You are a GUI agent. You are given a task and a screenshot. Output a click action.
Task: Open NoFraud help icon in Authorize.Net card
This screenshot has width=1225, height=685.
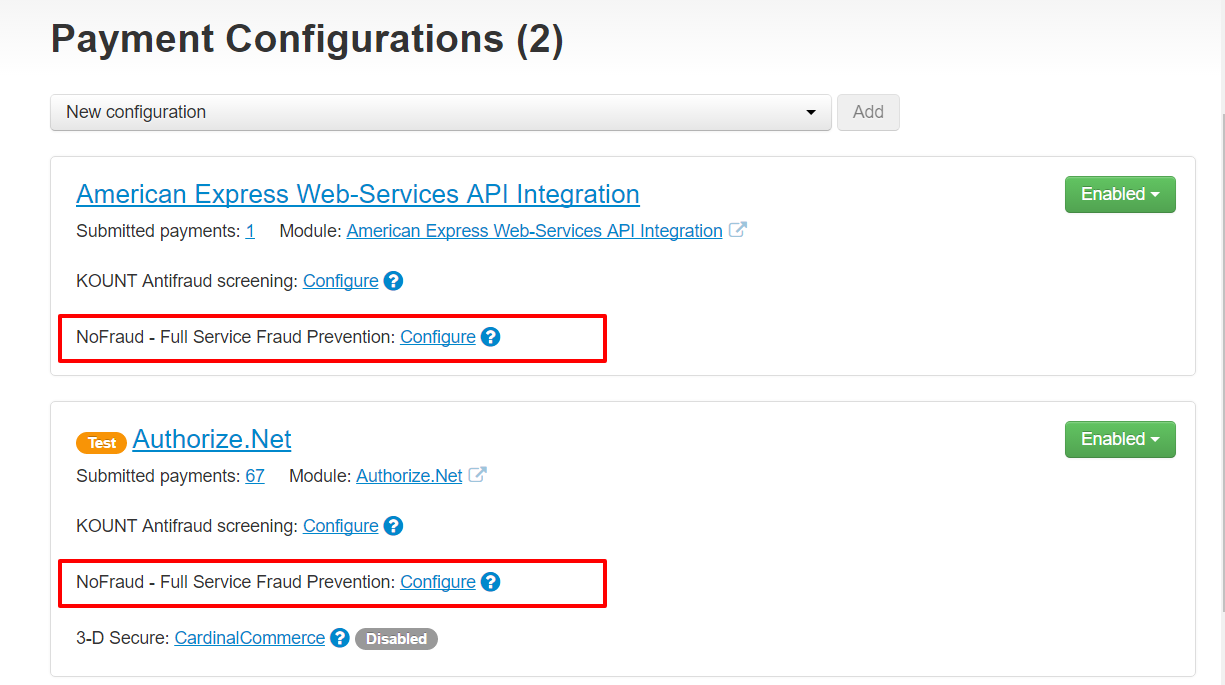pyautogui.click(x=490, y=582)
